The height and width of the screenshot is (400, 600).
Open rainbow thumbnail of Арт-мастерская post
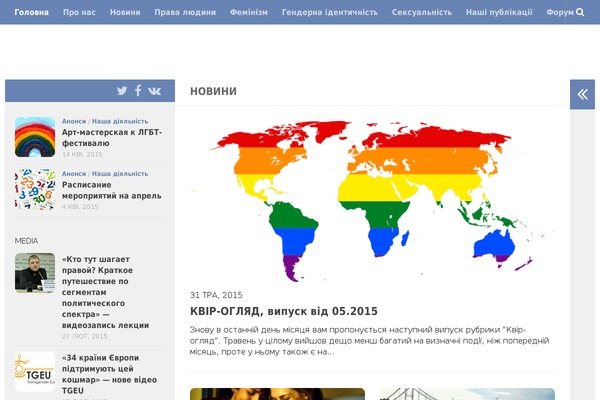[35, 137]
